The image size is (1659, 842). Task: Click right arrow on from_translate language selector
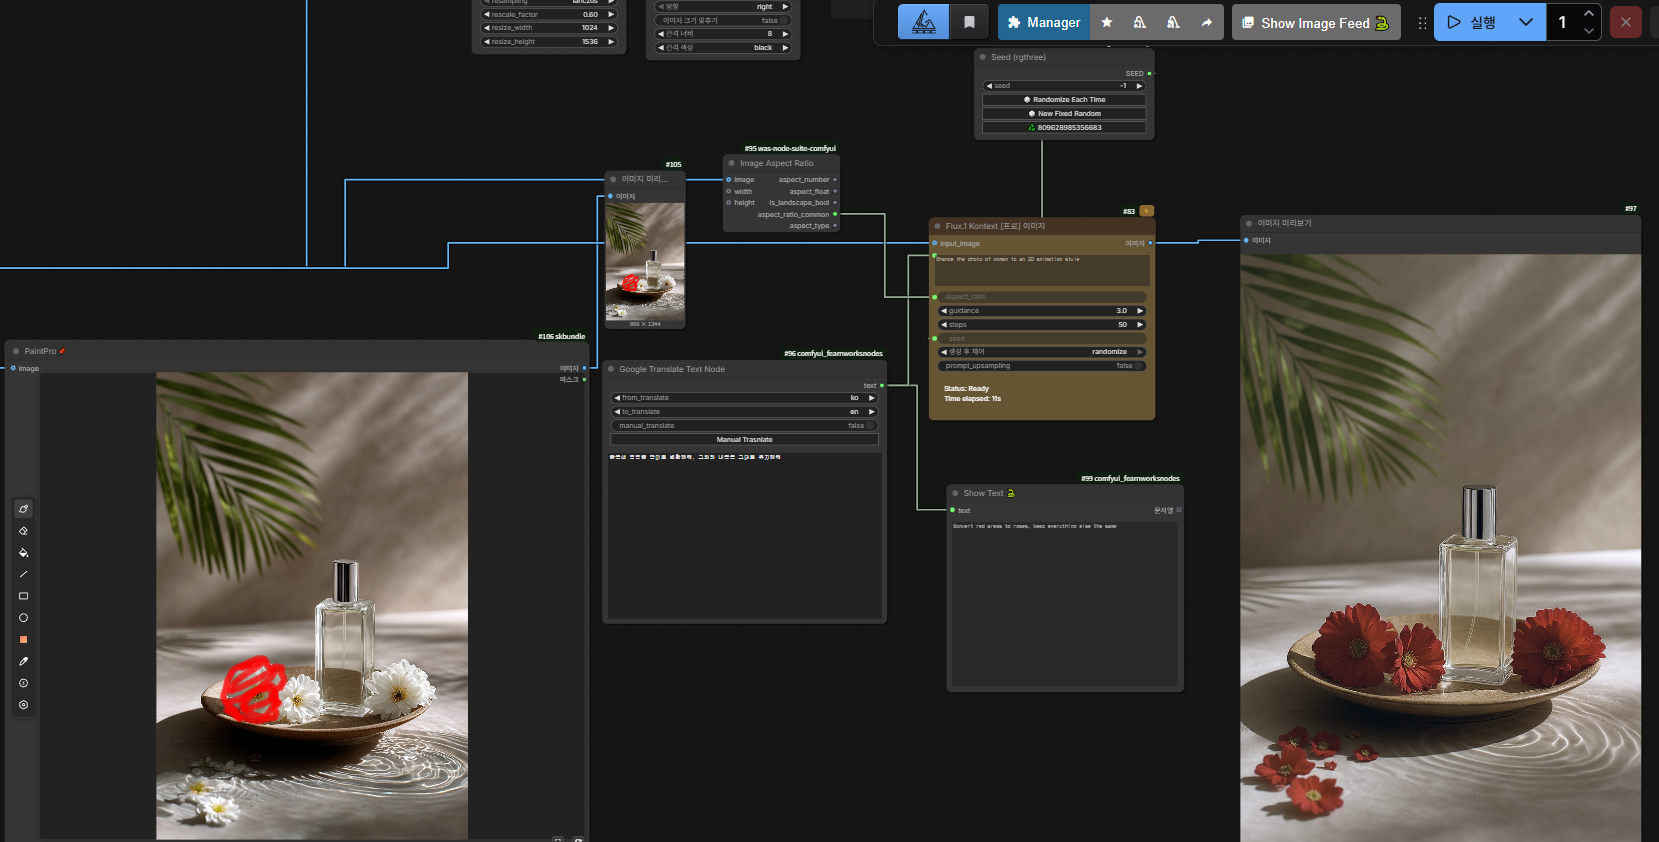coord(871,398)
